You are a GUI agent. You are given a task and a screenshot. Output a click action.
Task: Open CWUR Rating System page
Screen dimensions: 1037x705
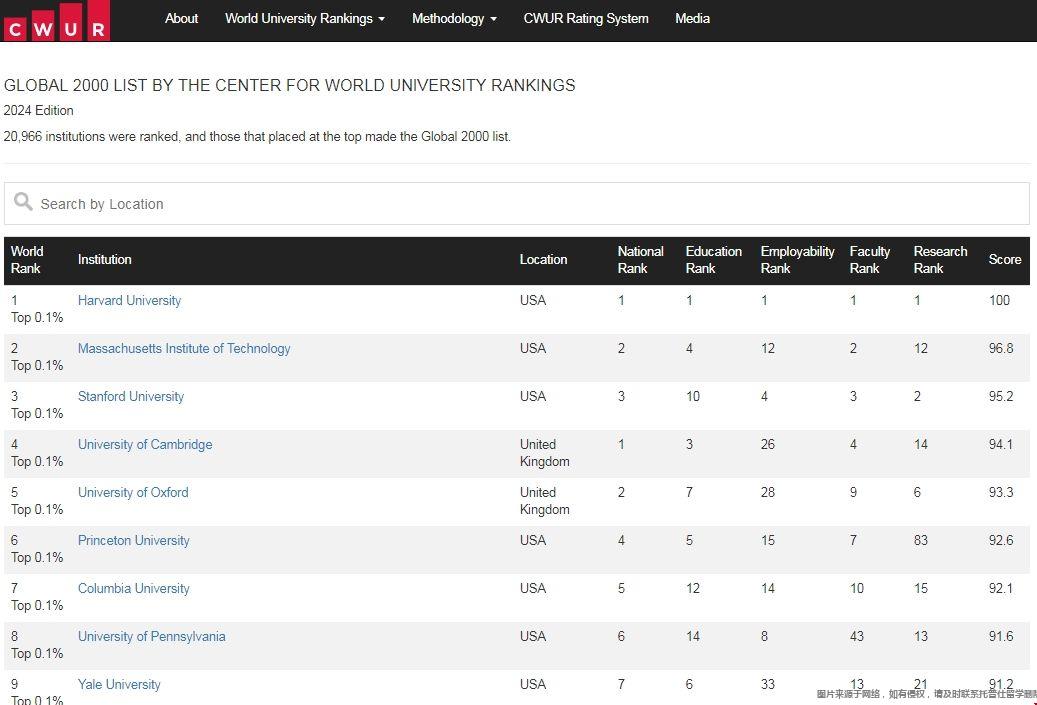pyautogui.click(x=585, y=18)
